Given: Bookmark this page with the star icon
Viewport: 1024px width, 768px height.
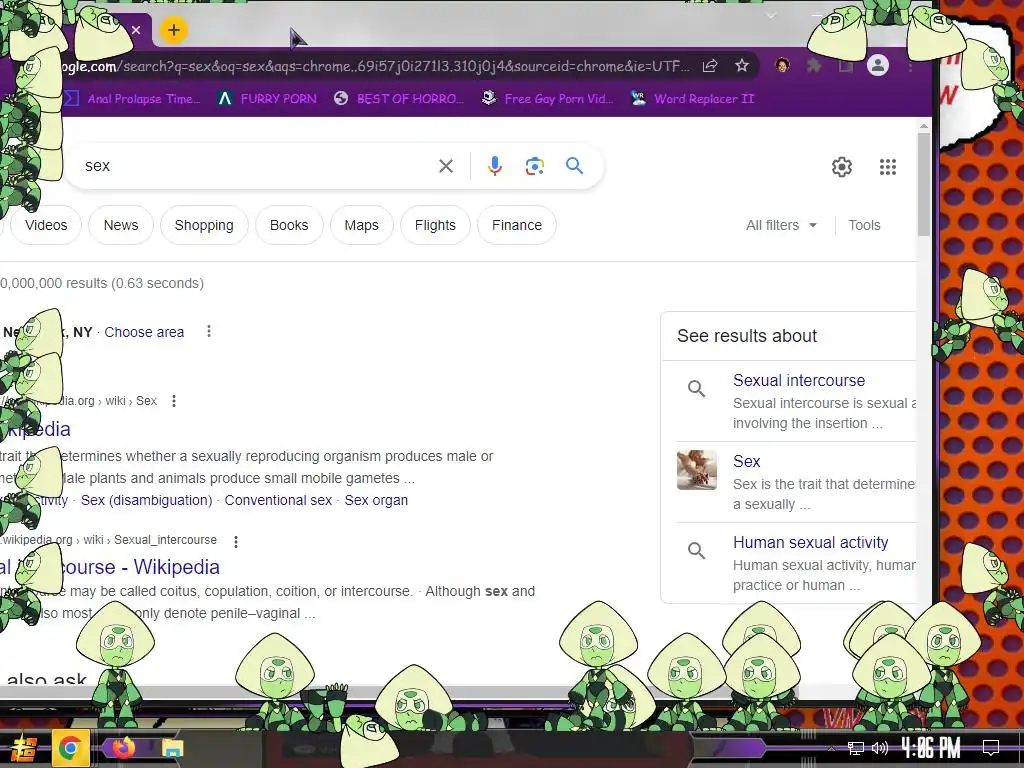Looking at the screenshot, I should (742, 65).
